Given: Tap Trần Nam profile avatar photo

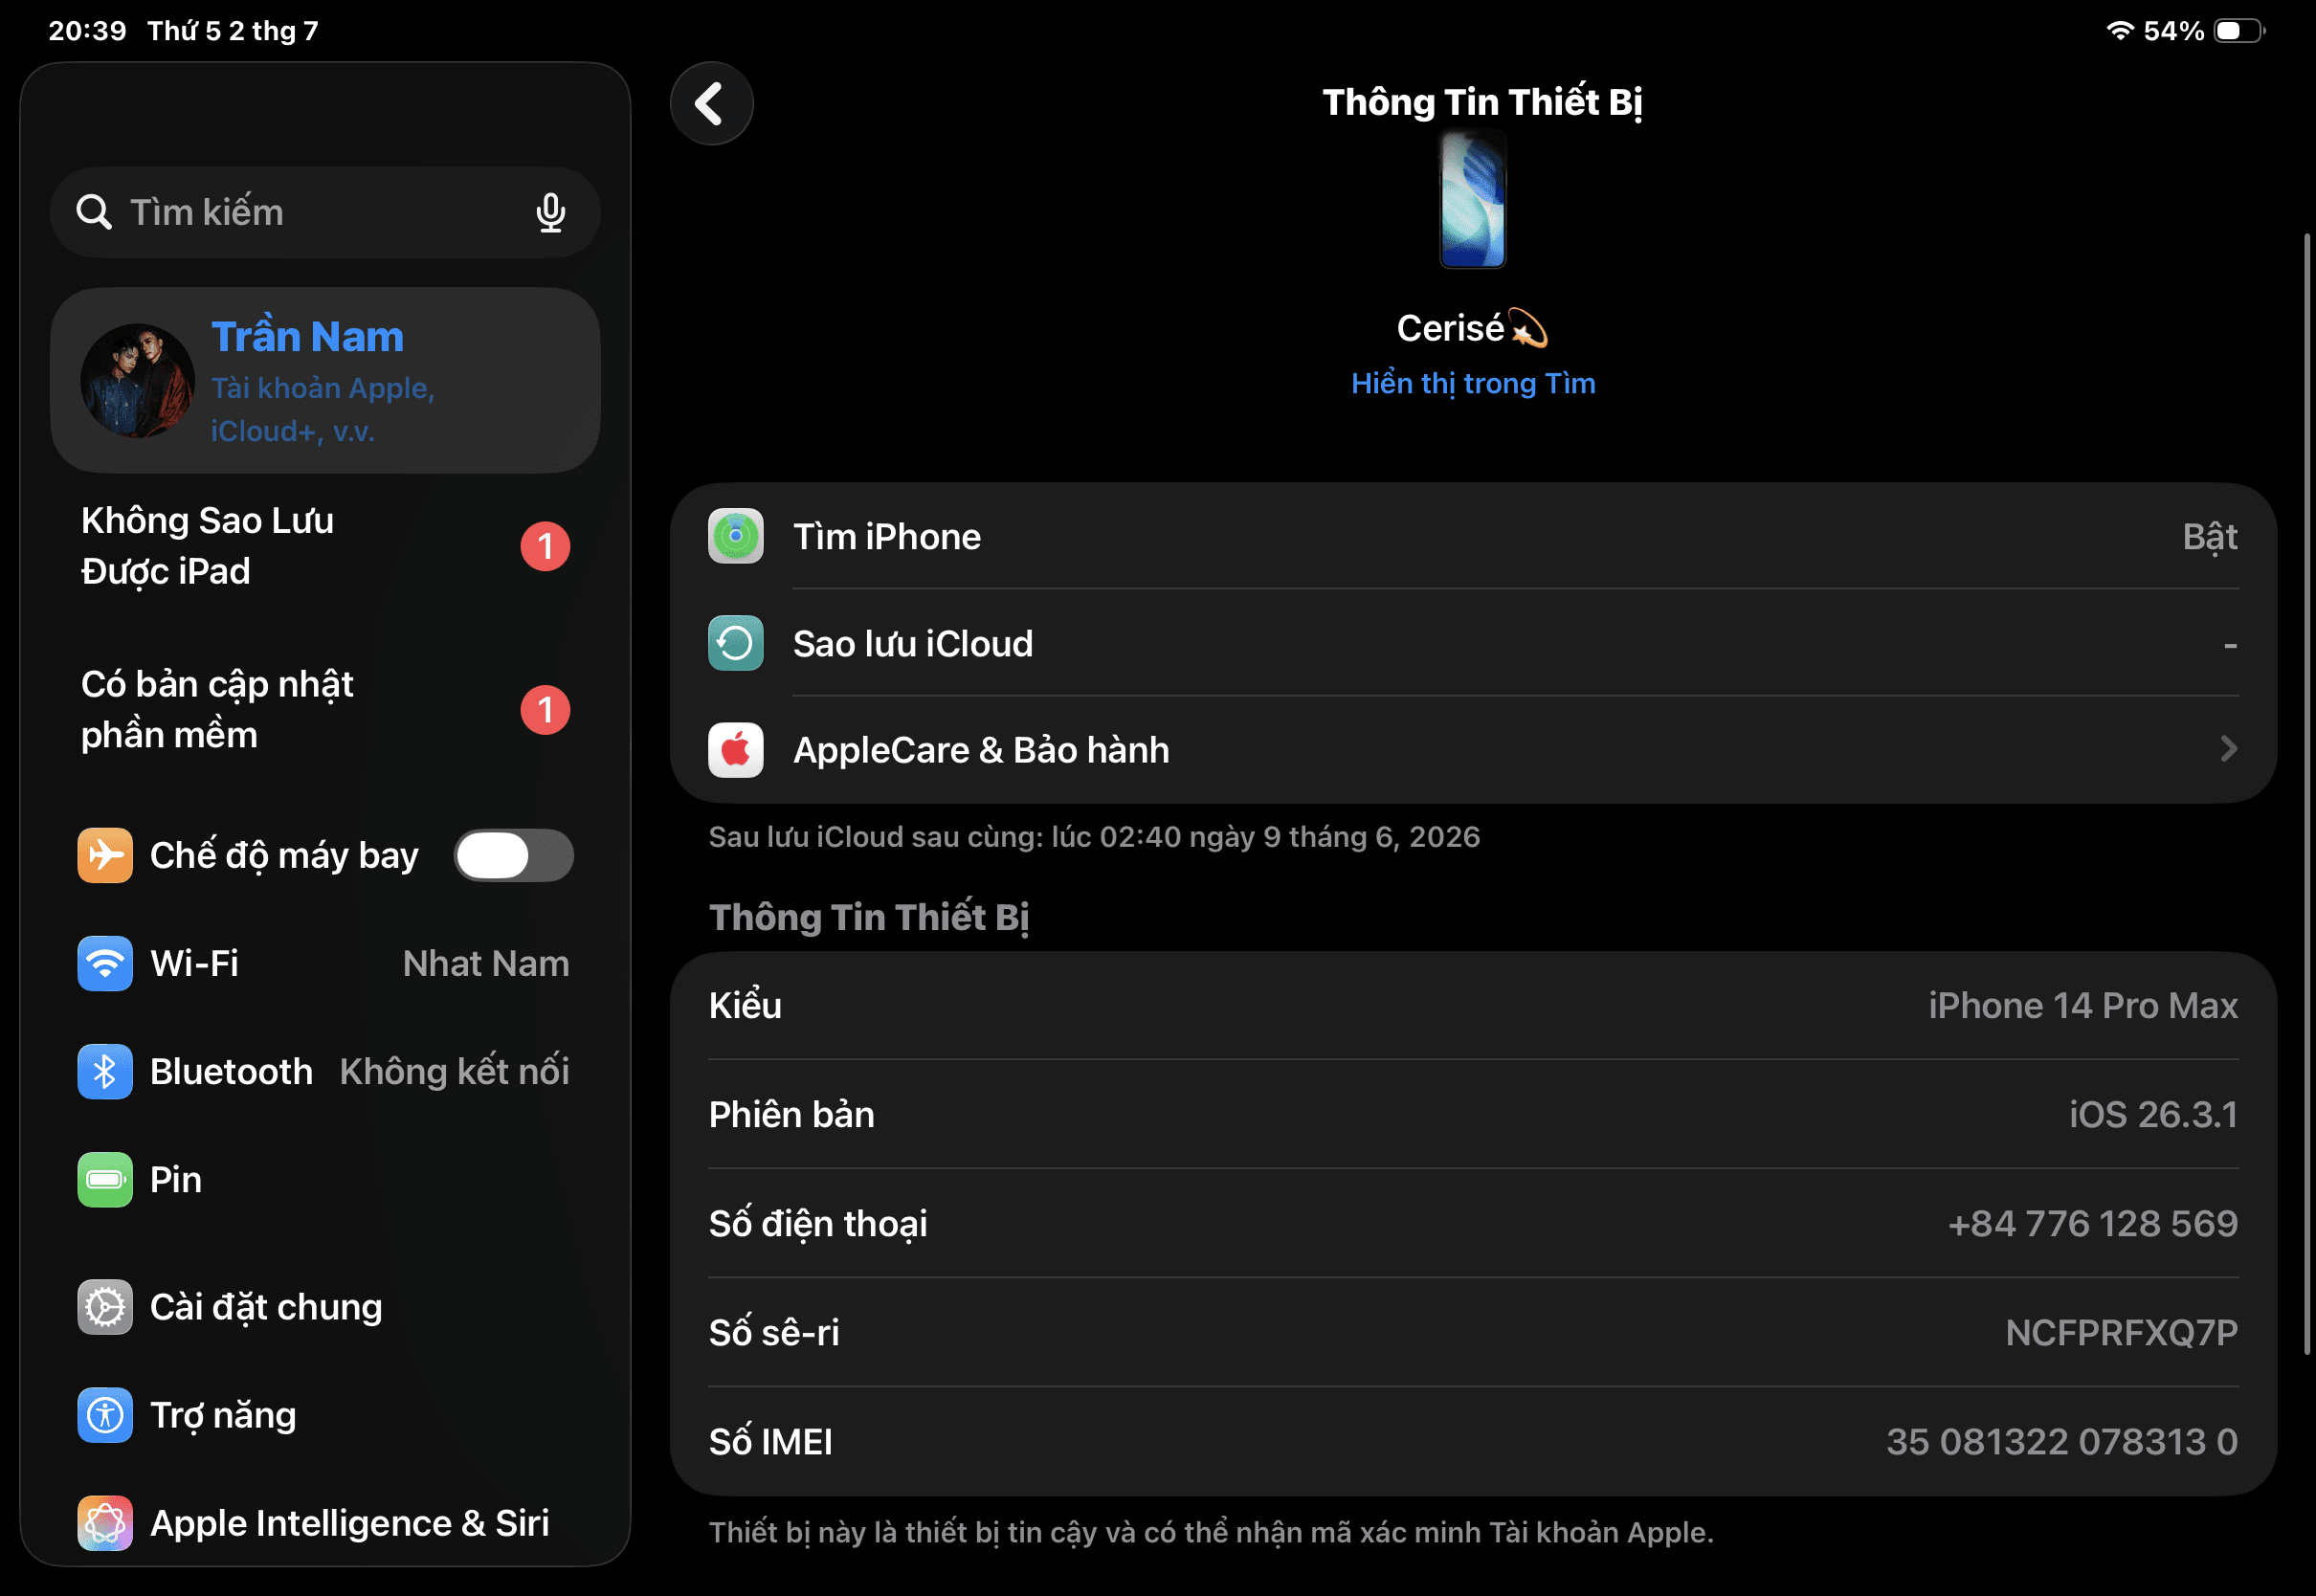Looking at the screenshot, I should [138, 380].
